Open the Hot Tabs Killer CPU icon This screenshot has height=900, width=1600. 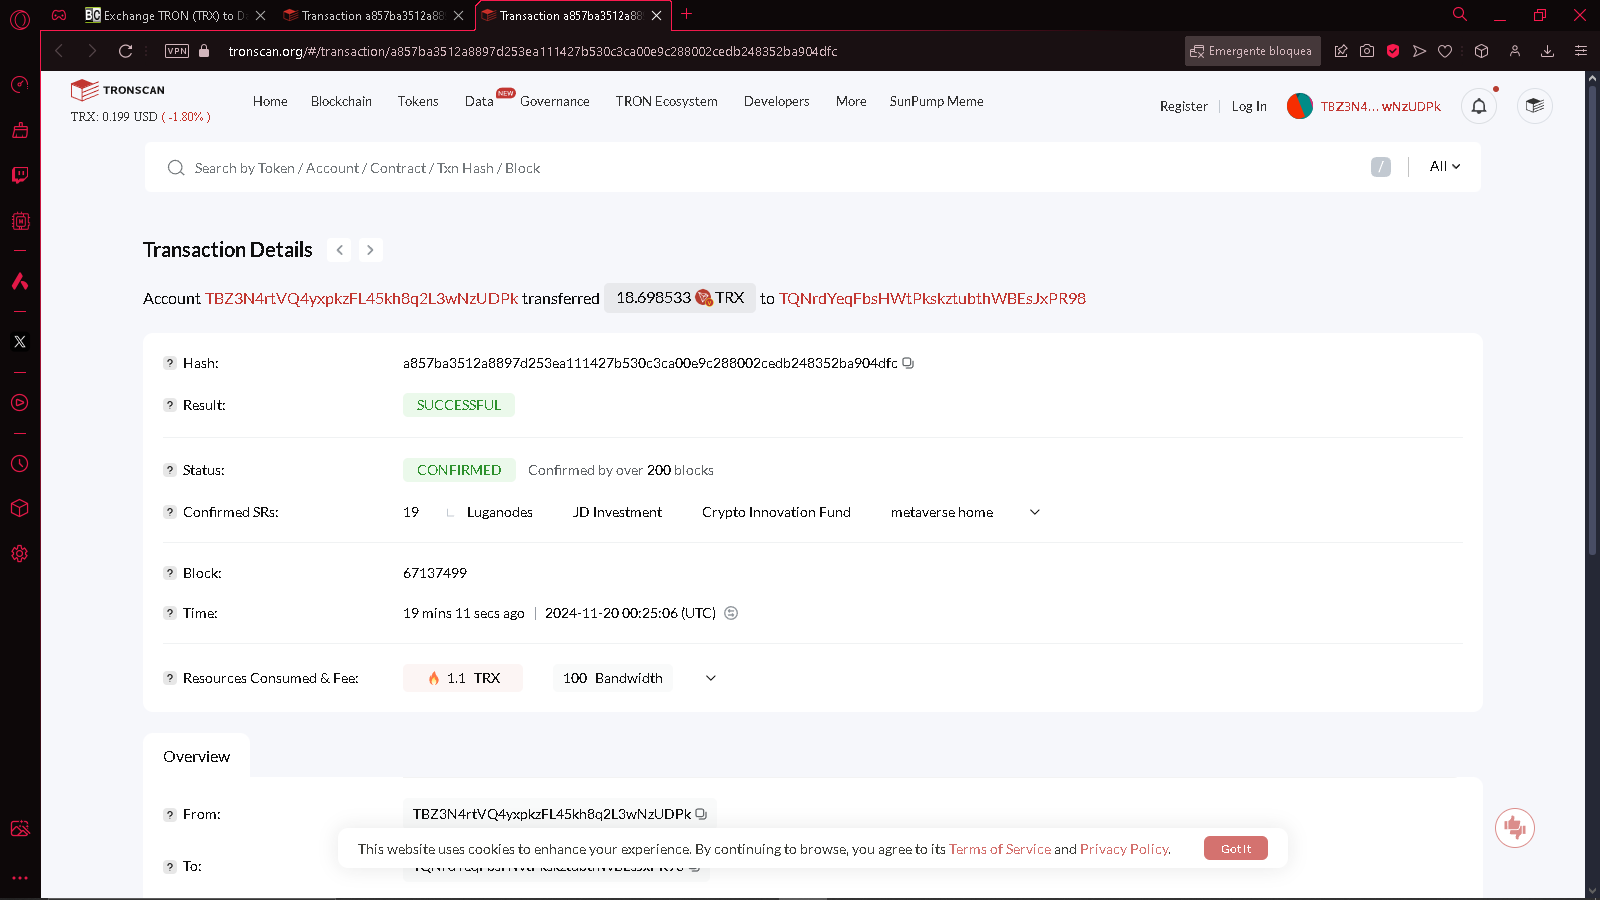point(19,221)
